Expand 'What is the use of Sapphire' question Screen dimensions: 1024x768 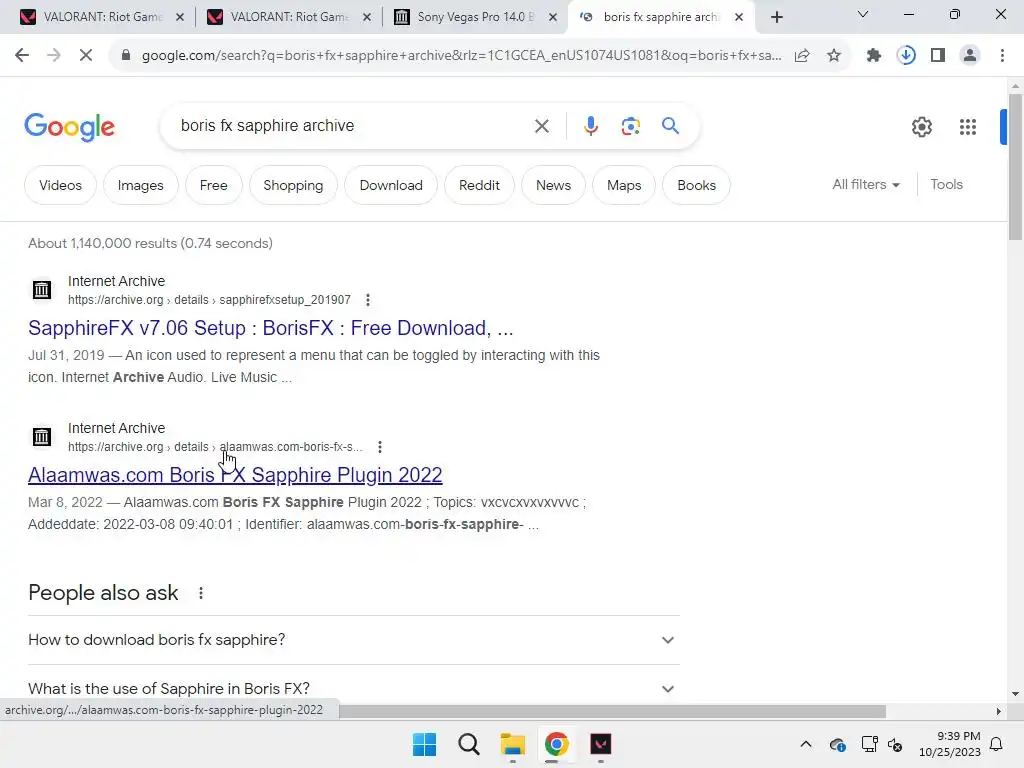(x=353, y=688)
